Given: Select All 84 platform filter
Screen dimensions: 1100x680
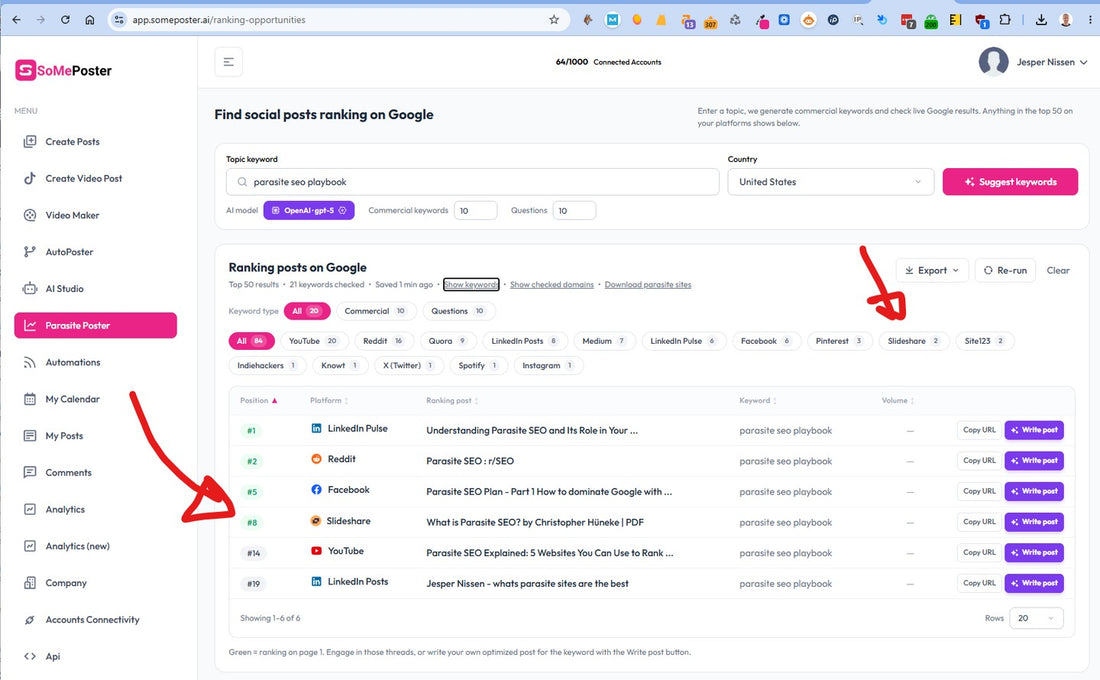Looking at the screenshot, I should (x=251, y=341).
